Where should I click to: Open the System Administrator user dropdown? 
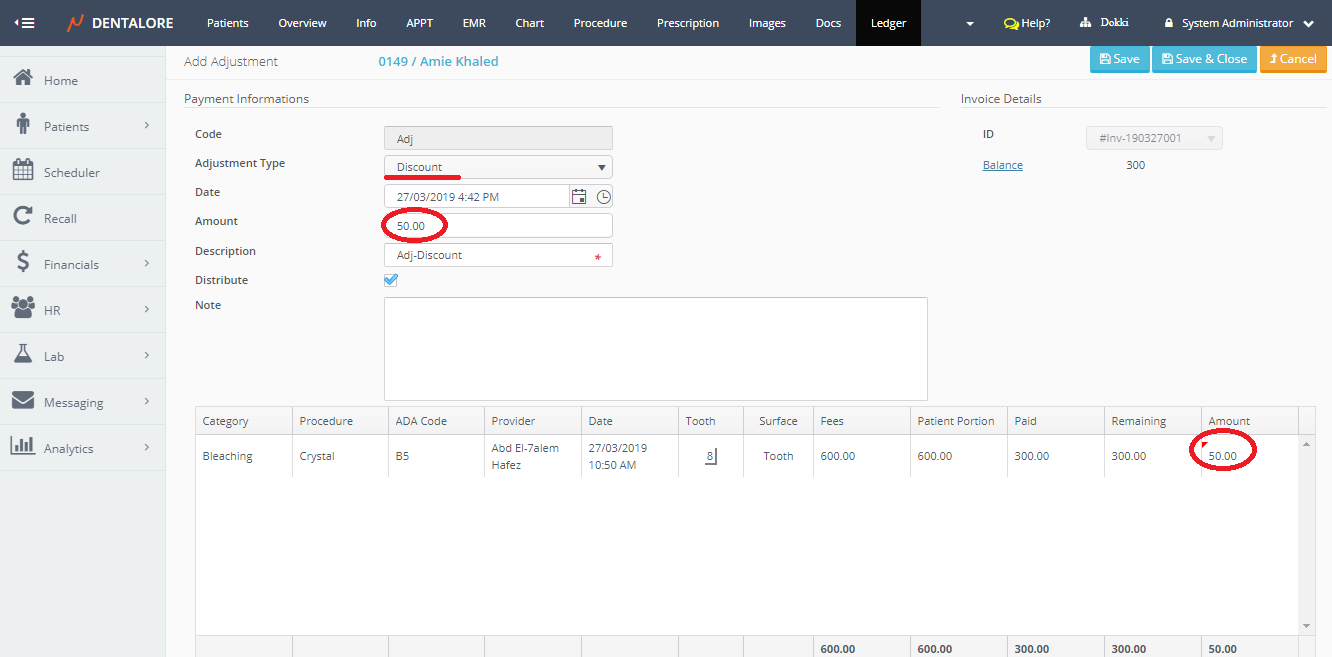(x=1238, y=23)
